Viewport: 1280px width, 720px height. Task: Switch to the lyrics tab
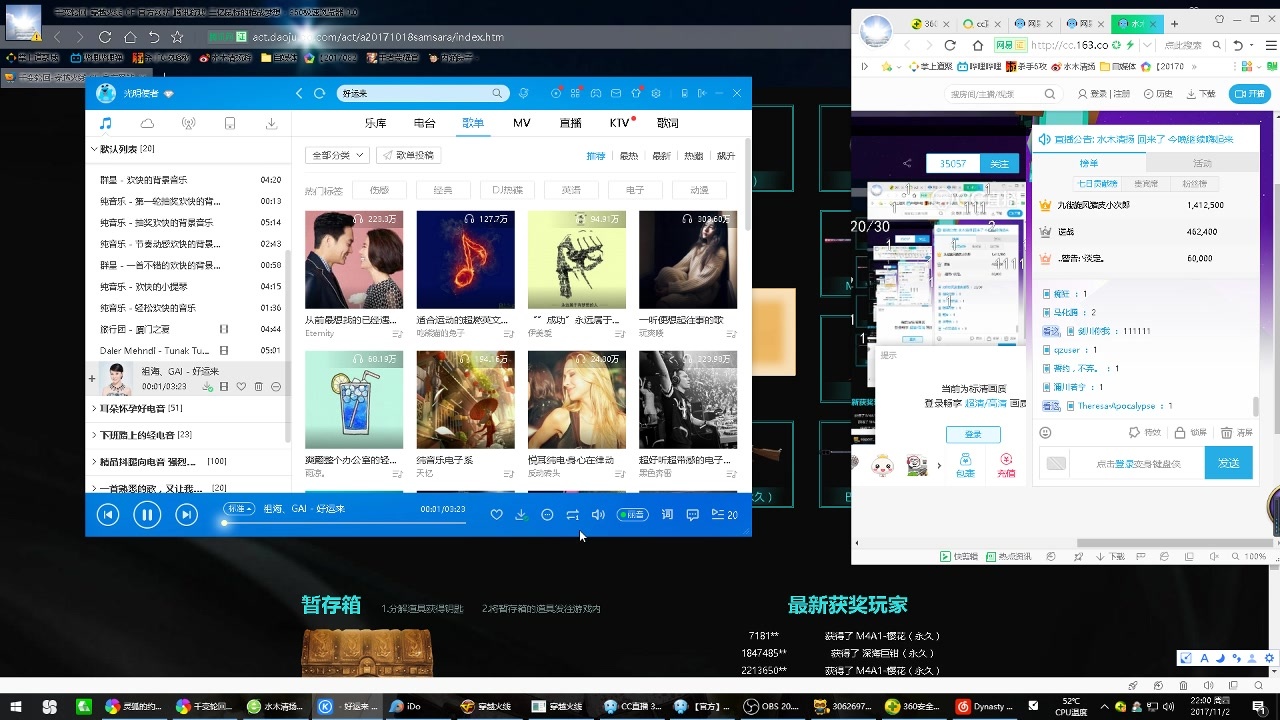tap(667, 123)
